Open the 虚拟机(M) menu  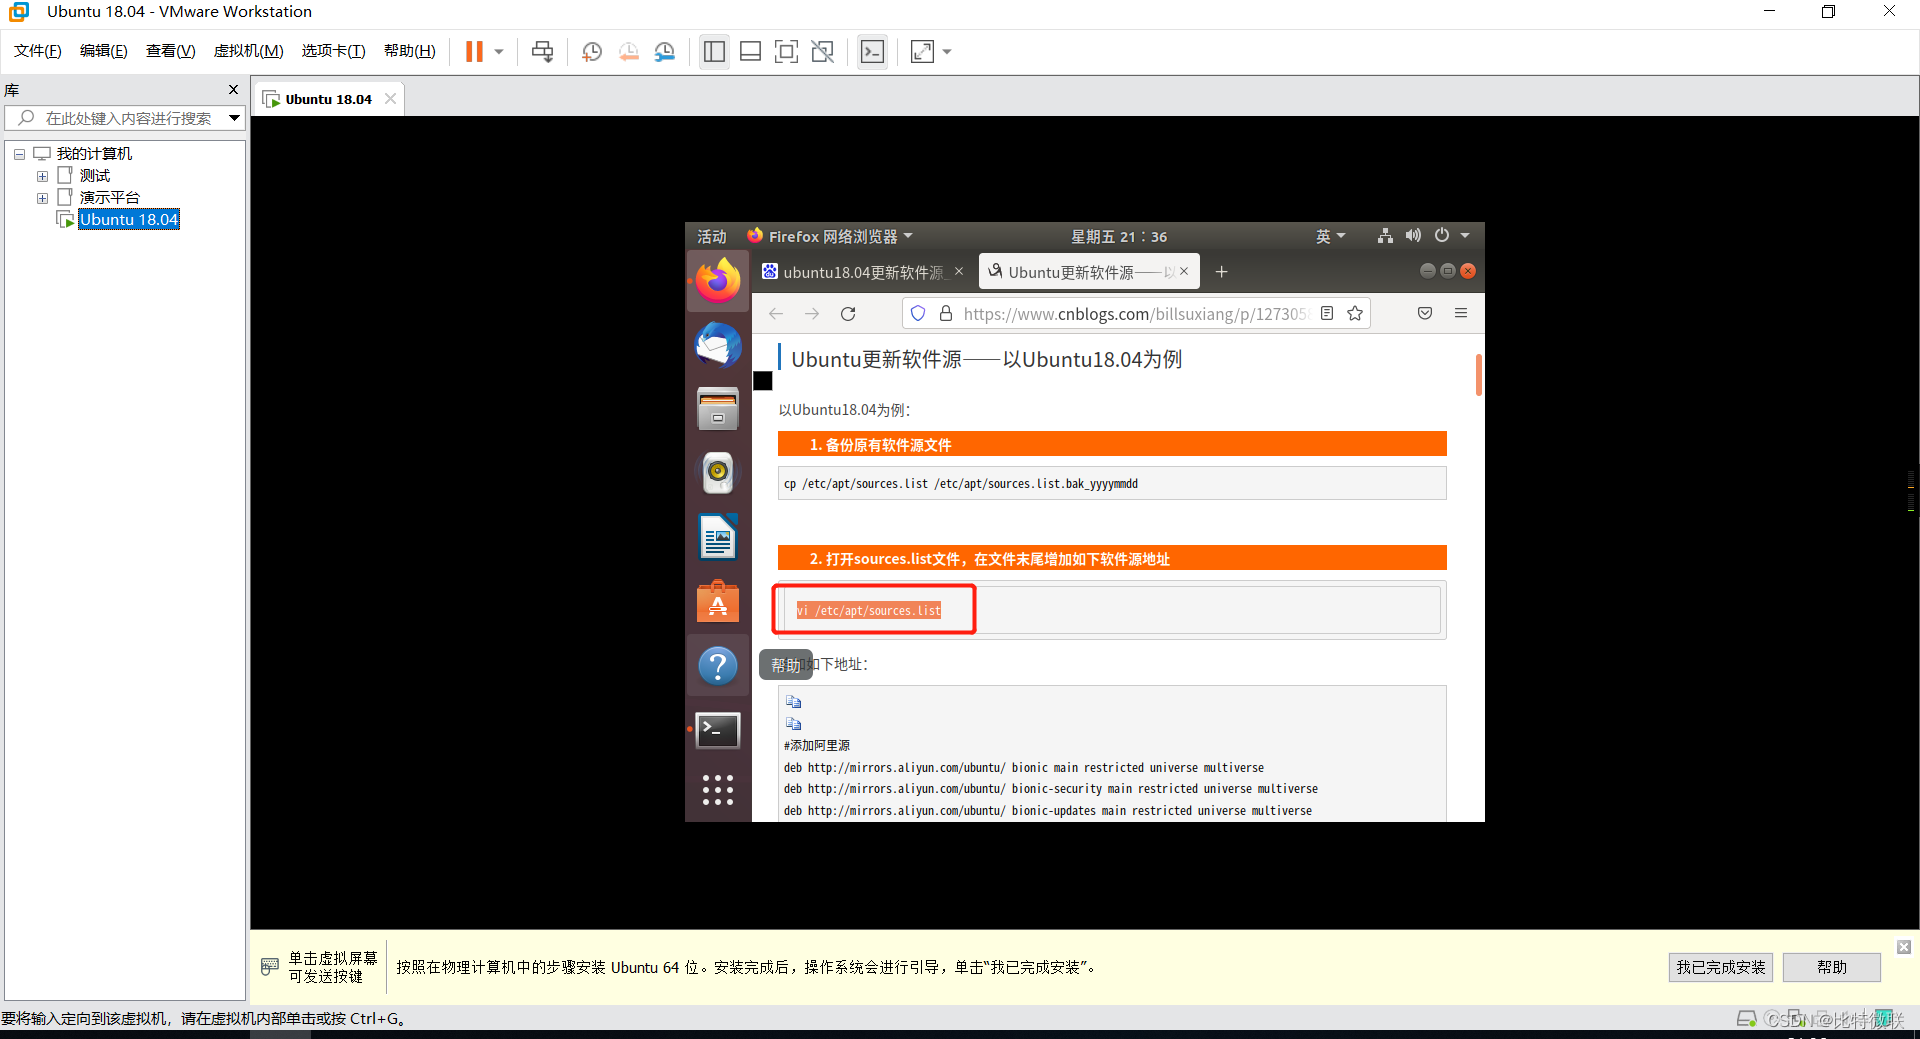pyautogui.click(x=248, y=51)
